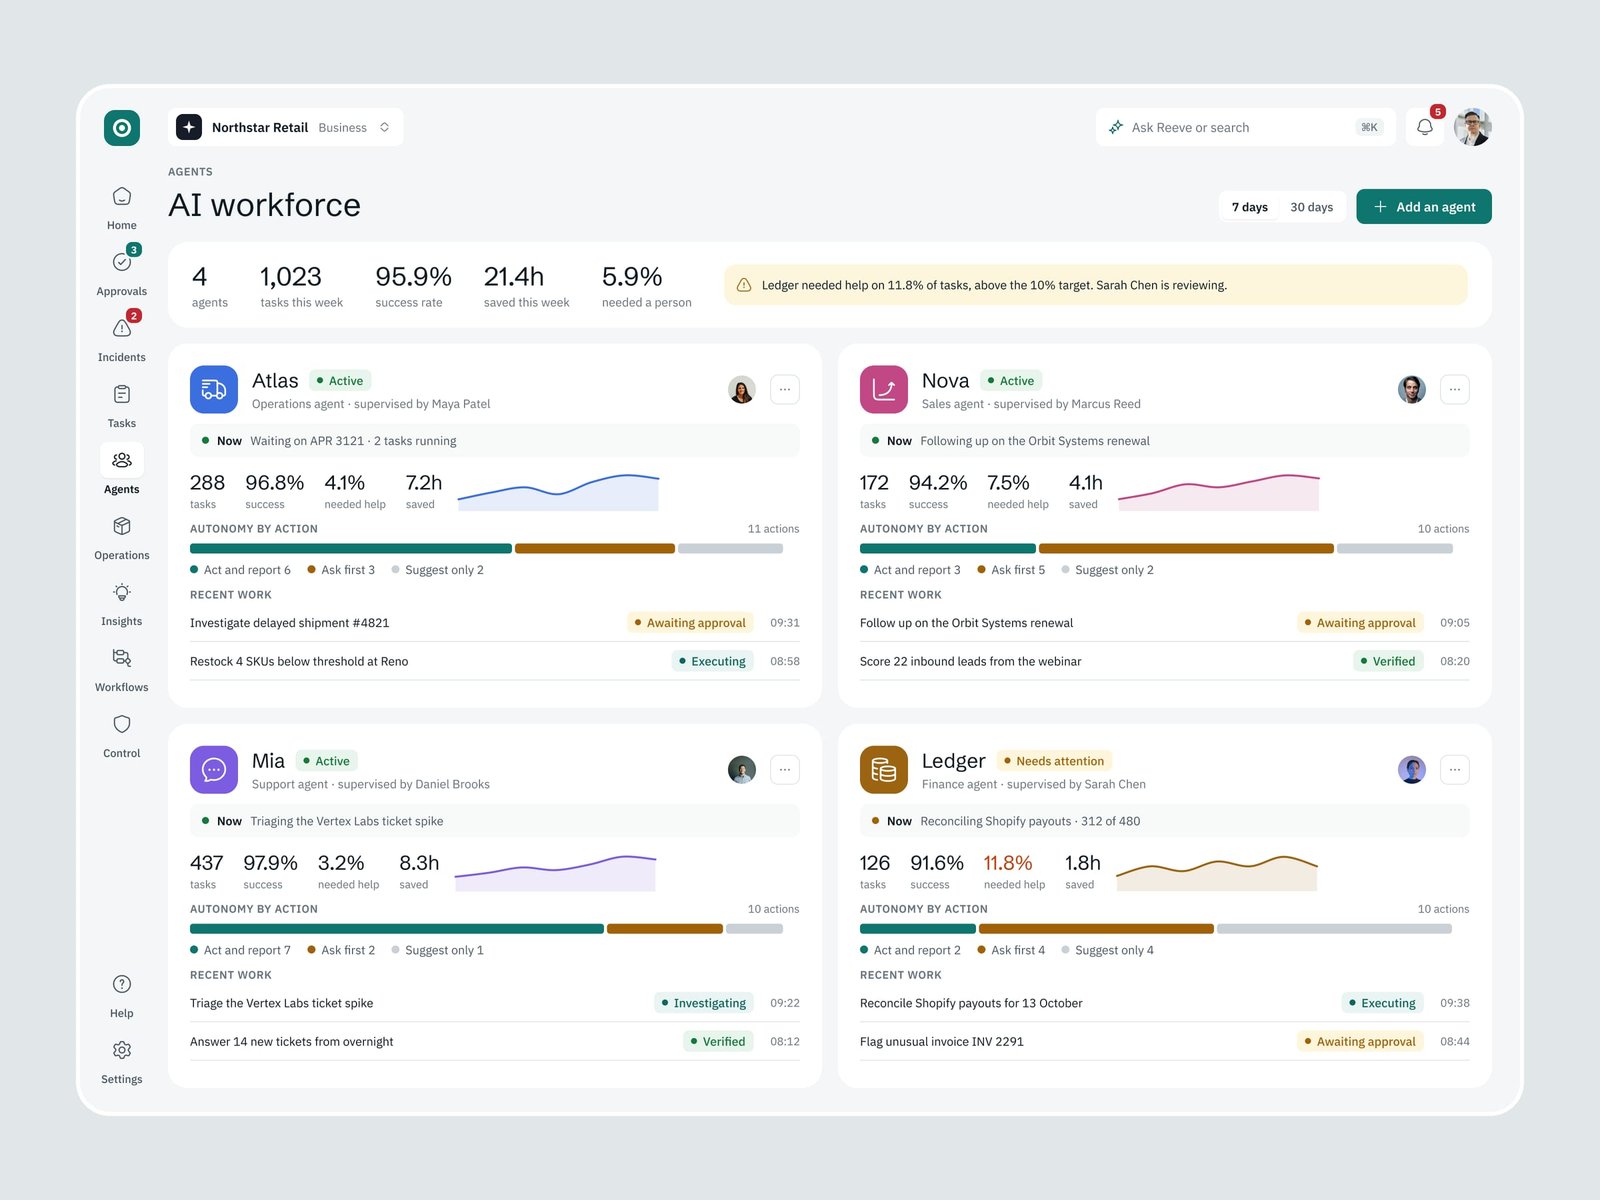Open the Nova card more options menu
Screen dimensions: 1600x1200
1455,390
